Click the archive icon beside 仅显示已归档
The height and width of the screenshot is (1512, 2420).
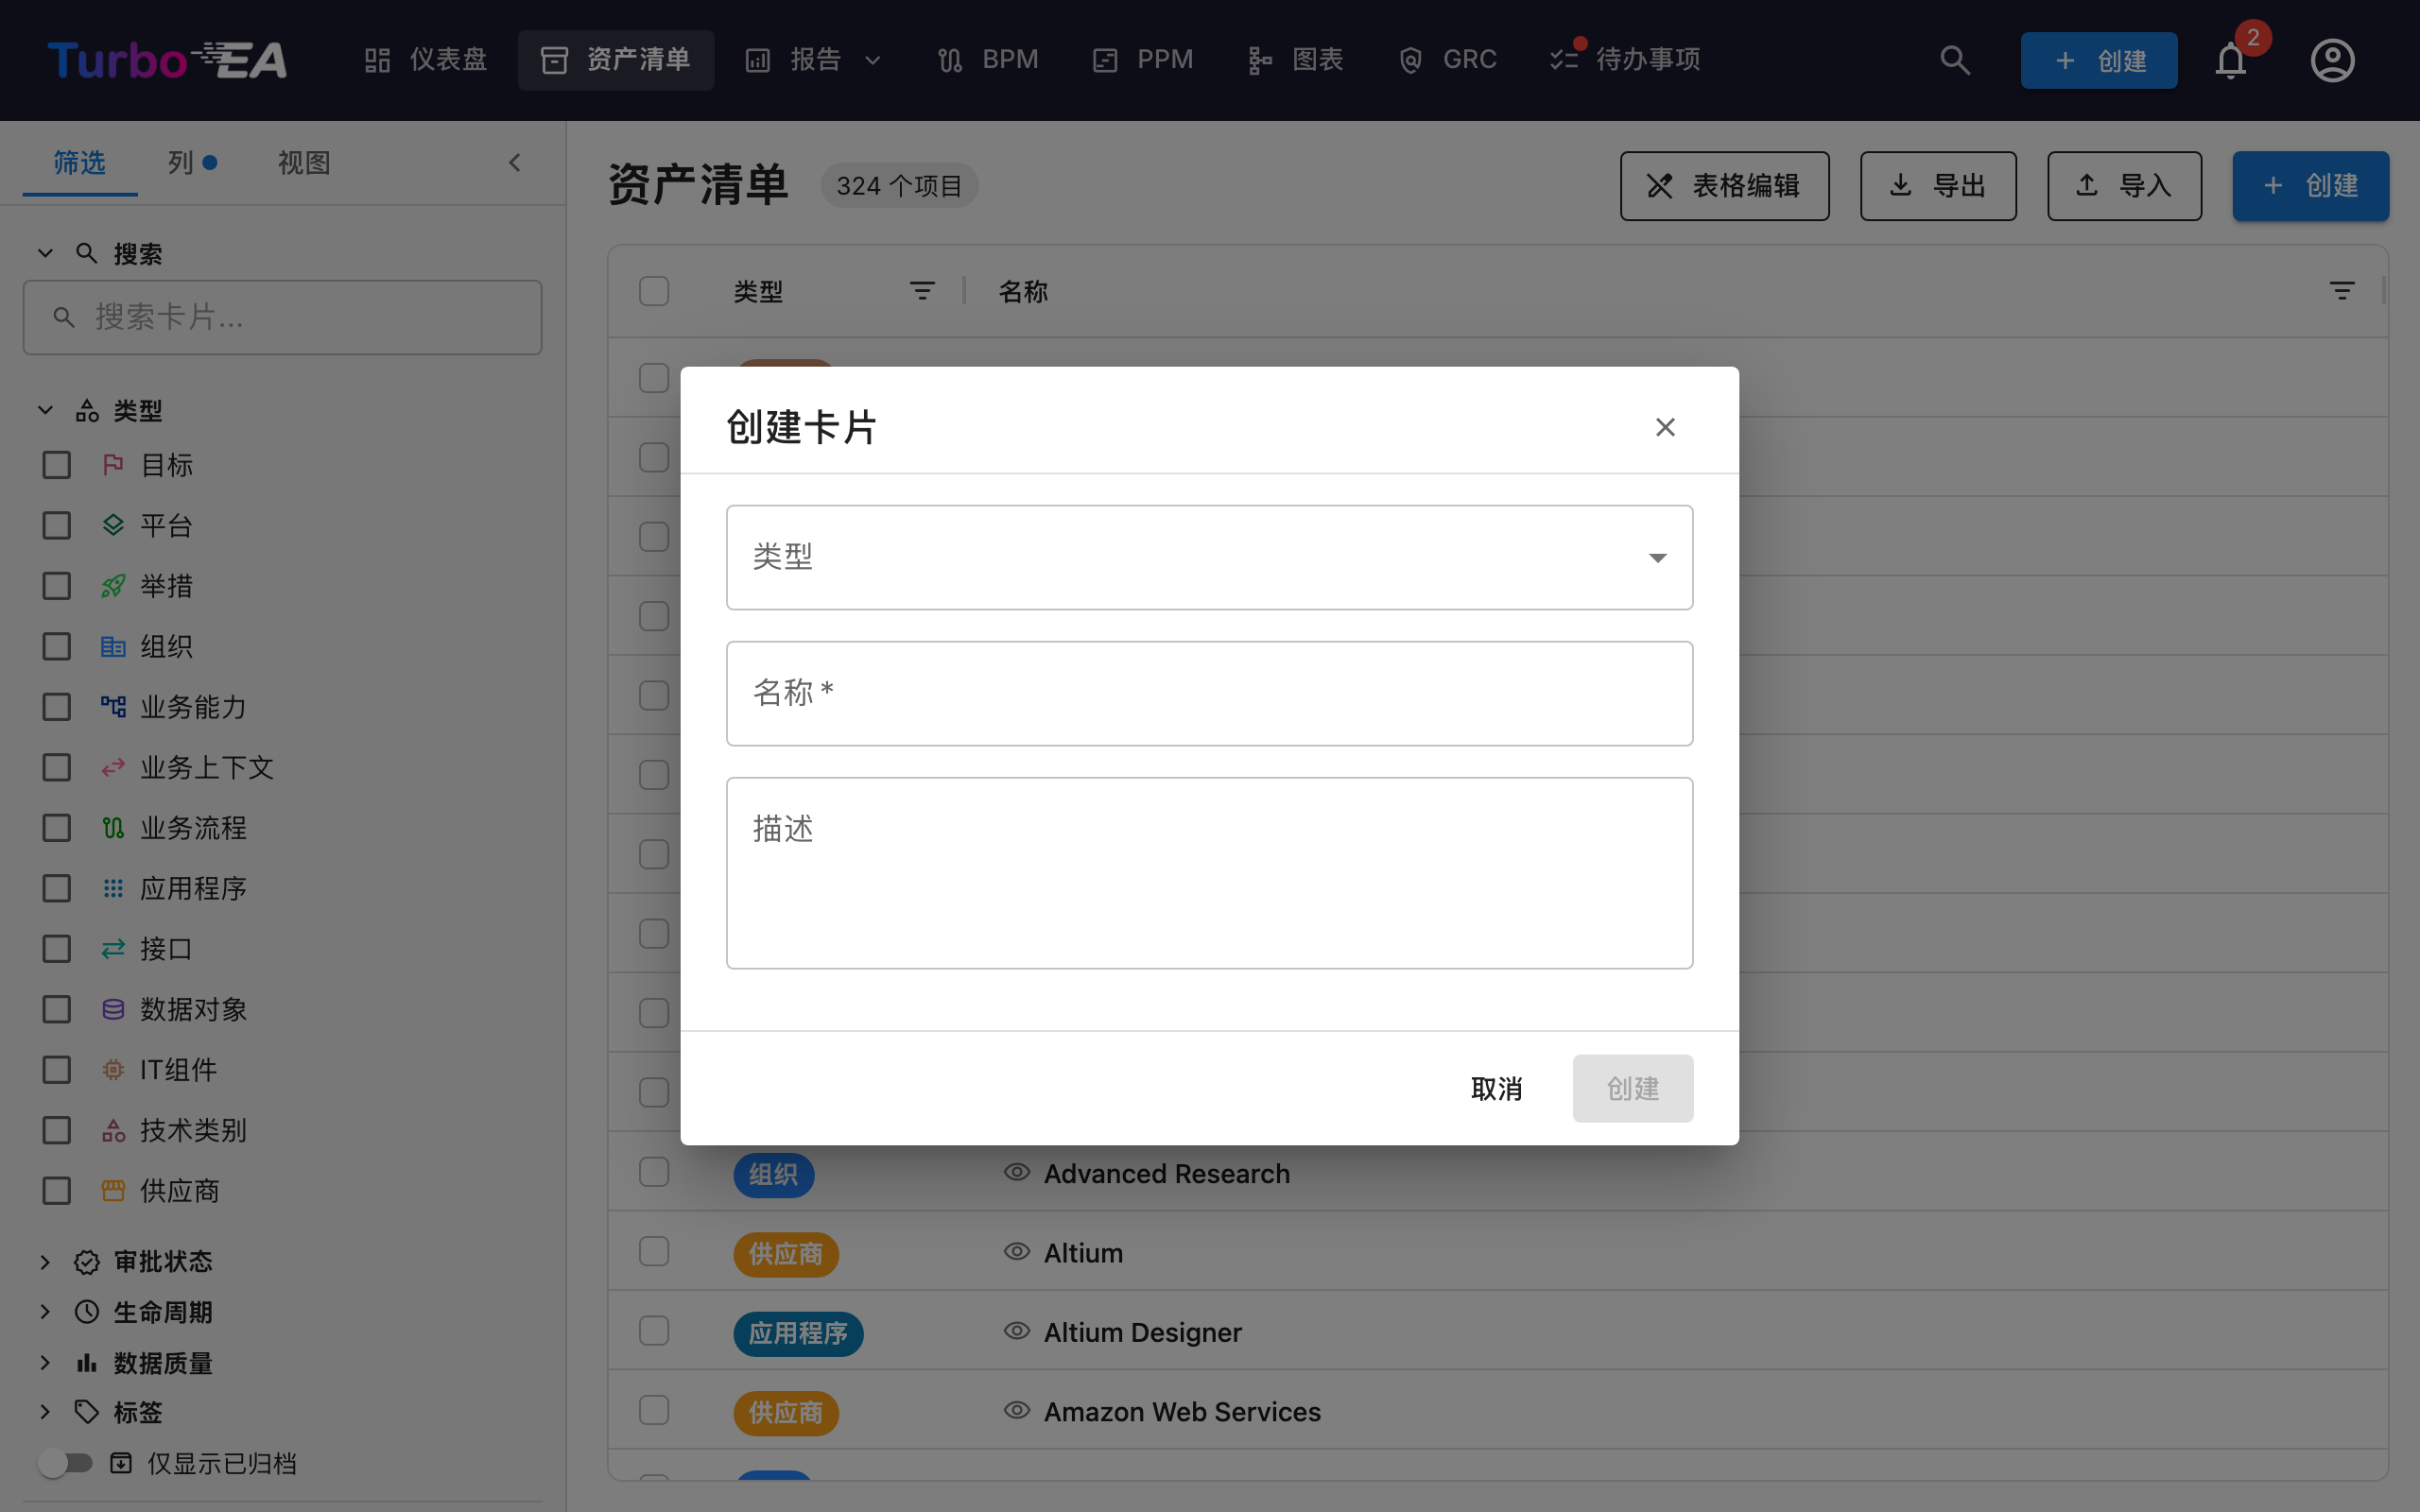[x=121, y=1463]
